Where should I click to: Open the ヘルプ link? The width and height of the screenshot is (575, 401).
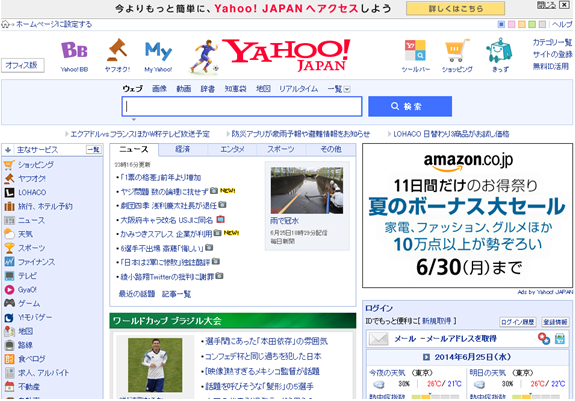(562, 25)
